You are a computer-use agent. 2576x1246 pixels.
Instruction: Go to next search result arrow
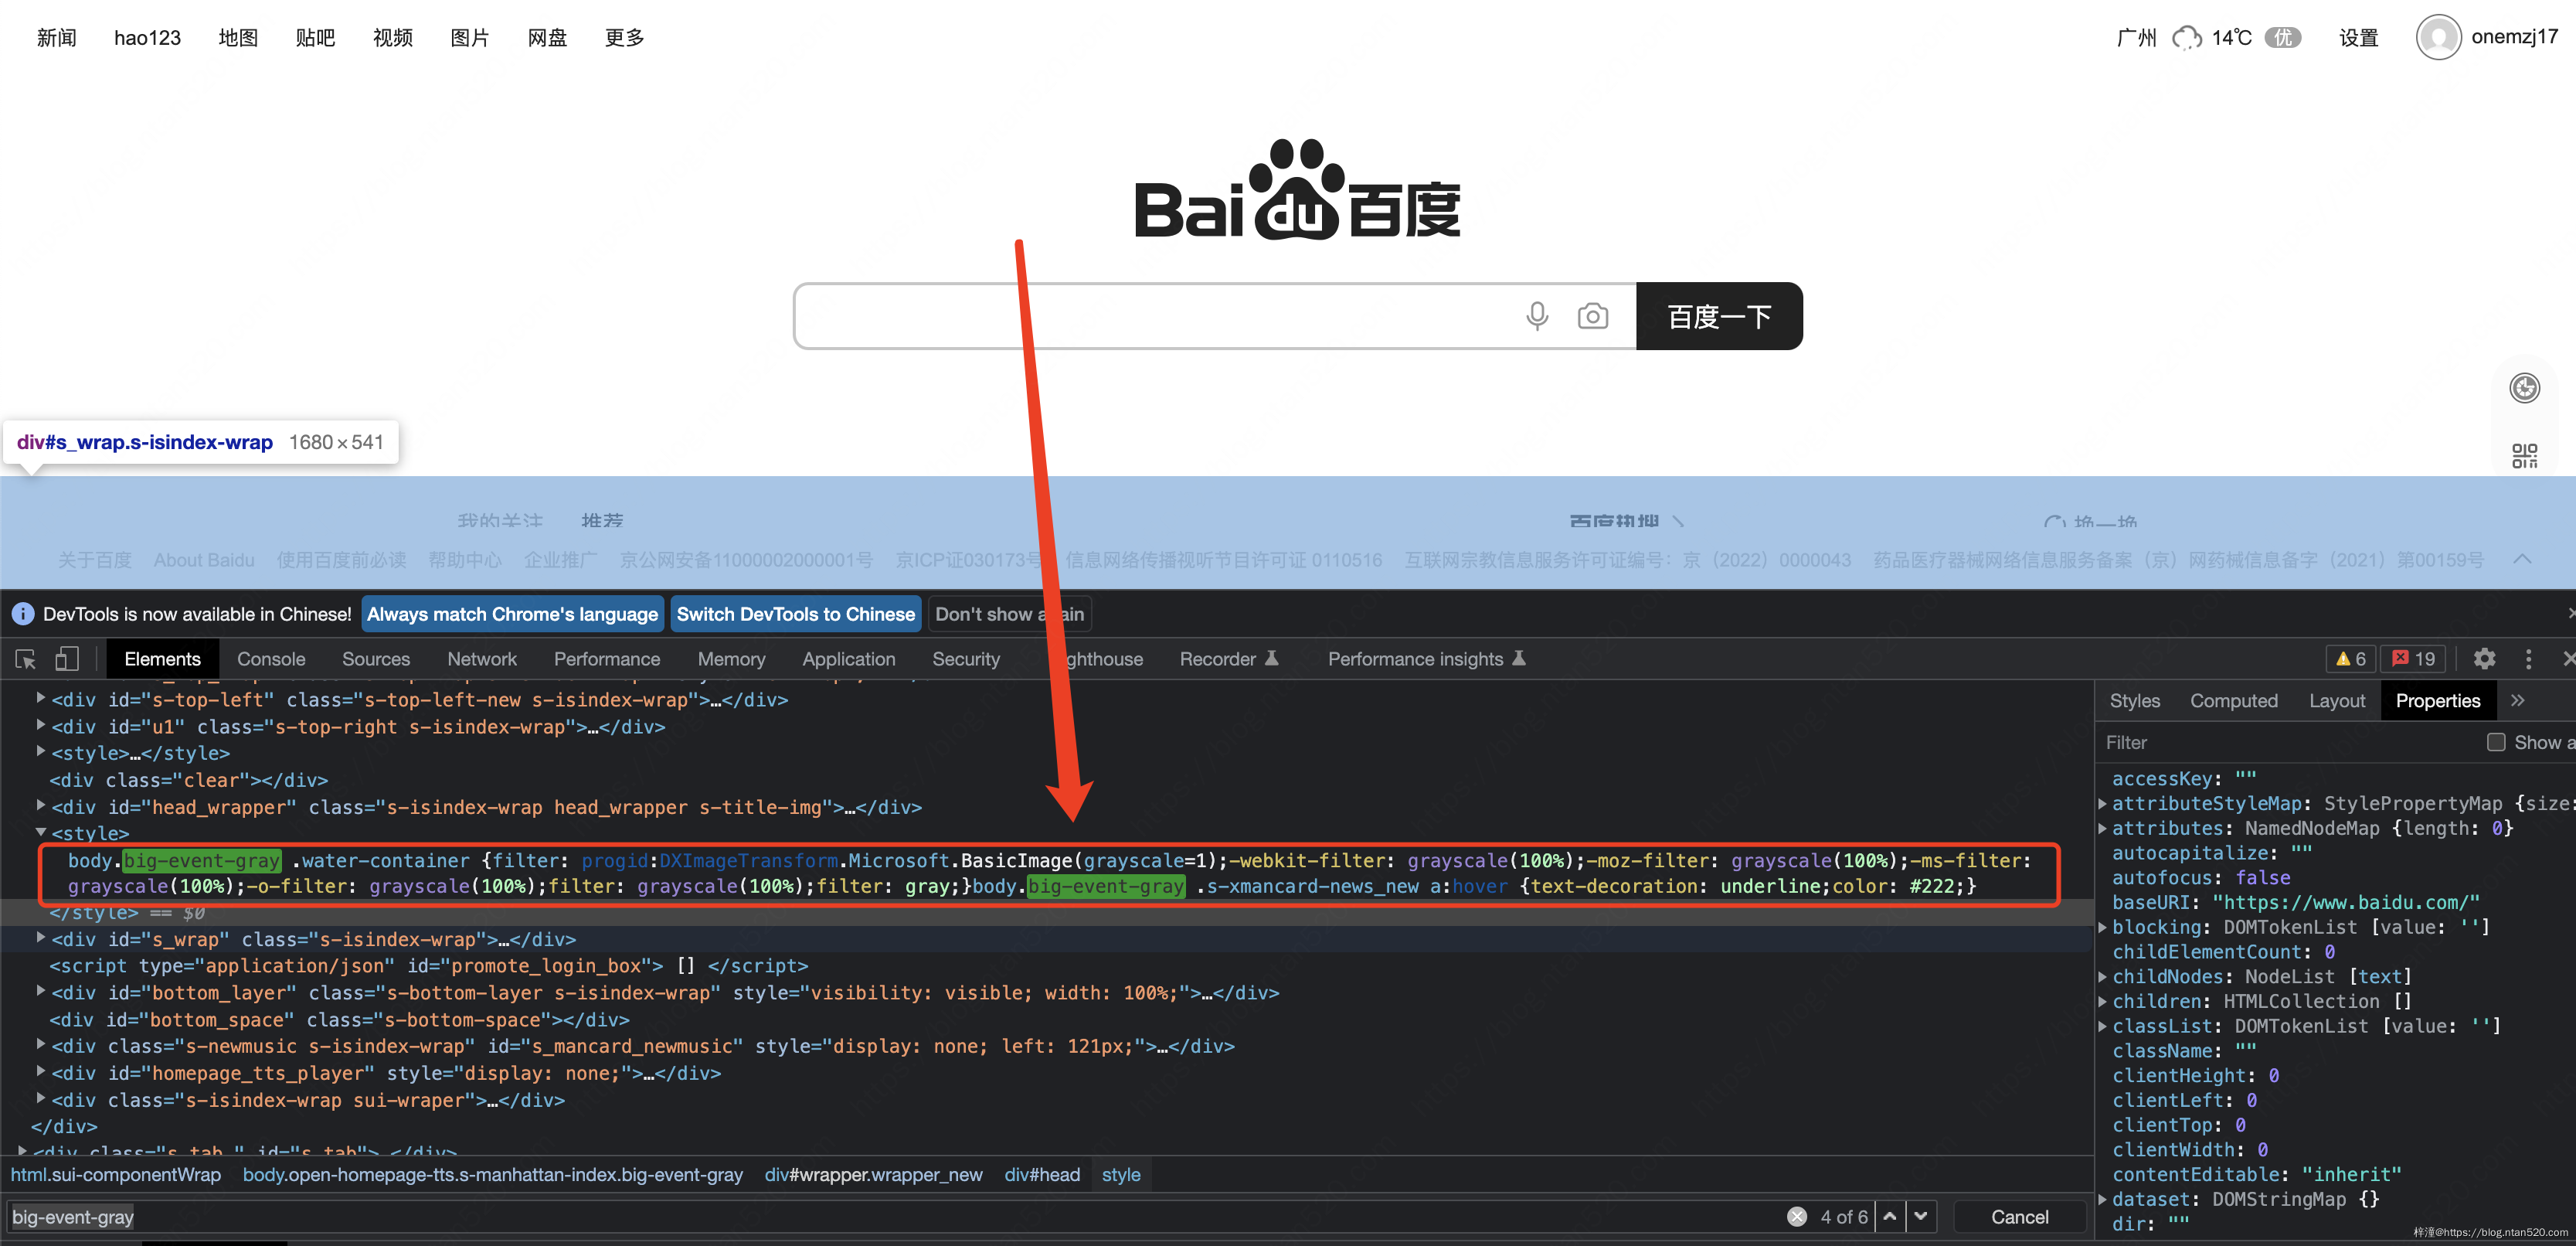pos(1921,1216)
